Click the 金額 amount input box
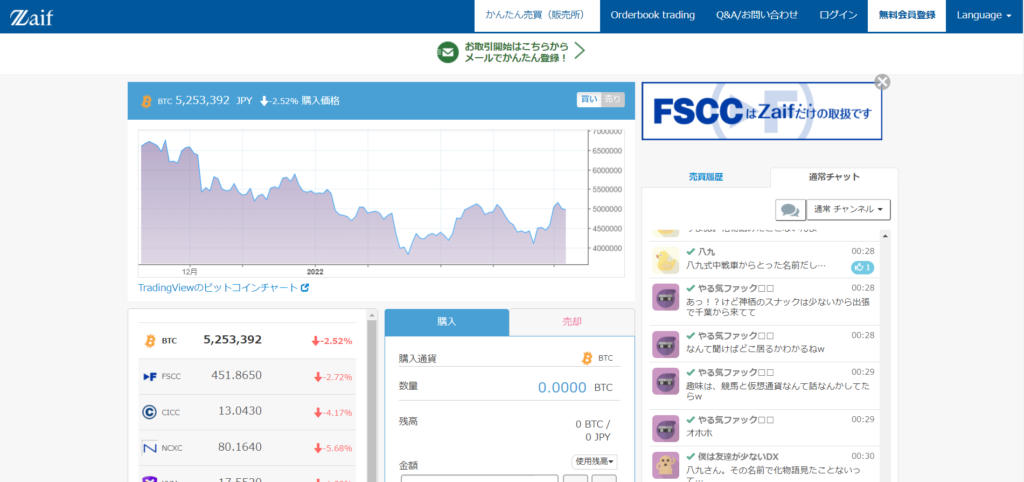This screenshot has height=482, width=1024. 479,479
